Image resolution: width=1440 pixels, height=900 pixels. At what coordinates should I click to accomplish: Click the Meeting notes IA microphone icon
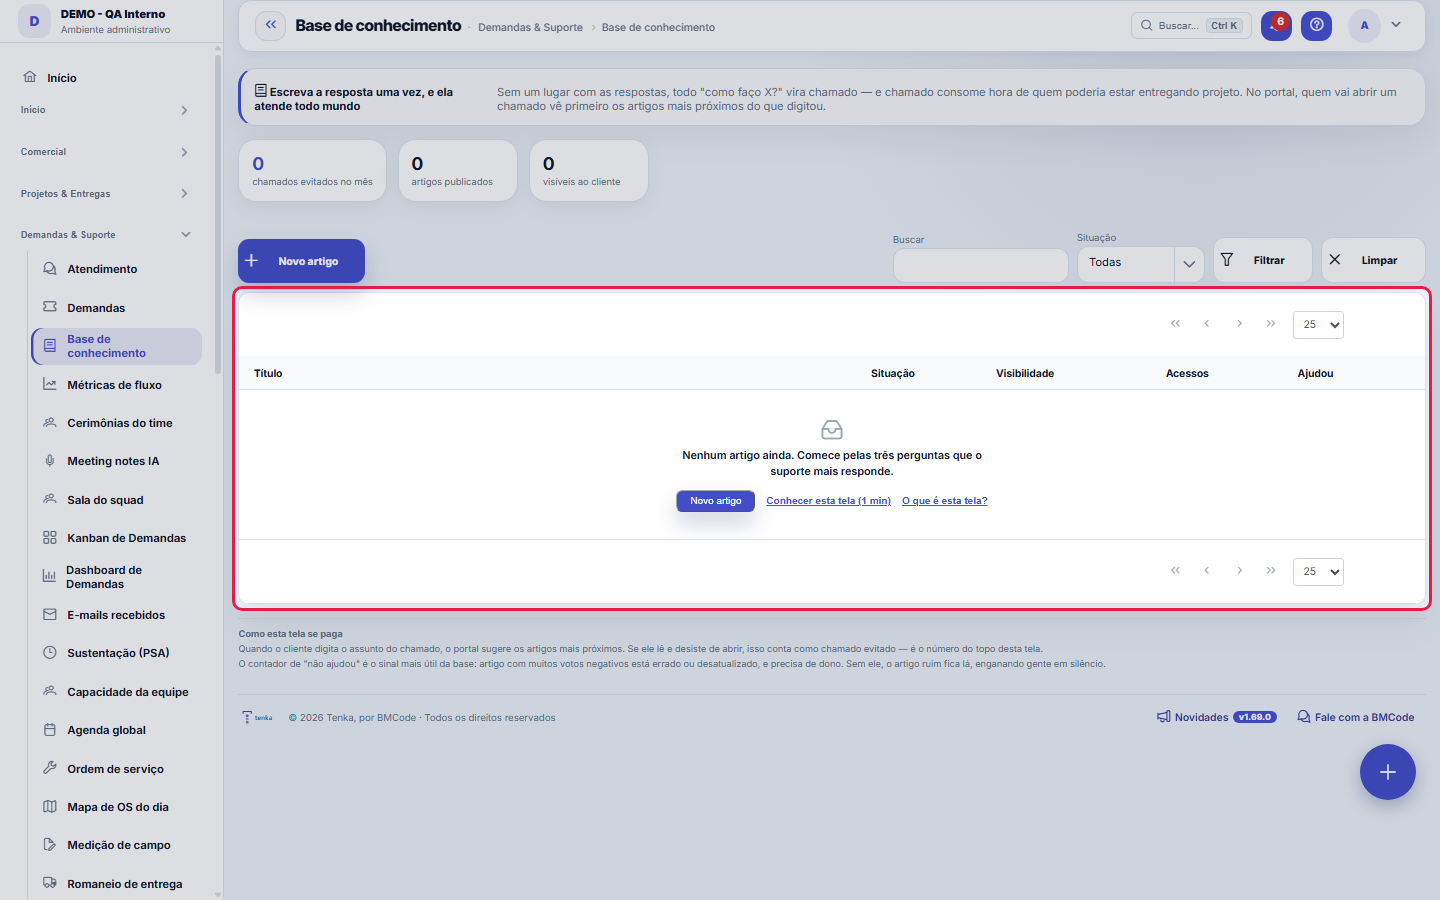tap(50, 461)
